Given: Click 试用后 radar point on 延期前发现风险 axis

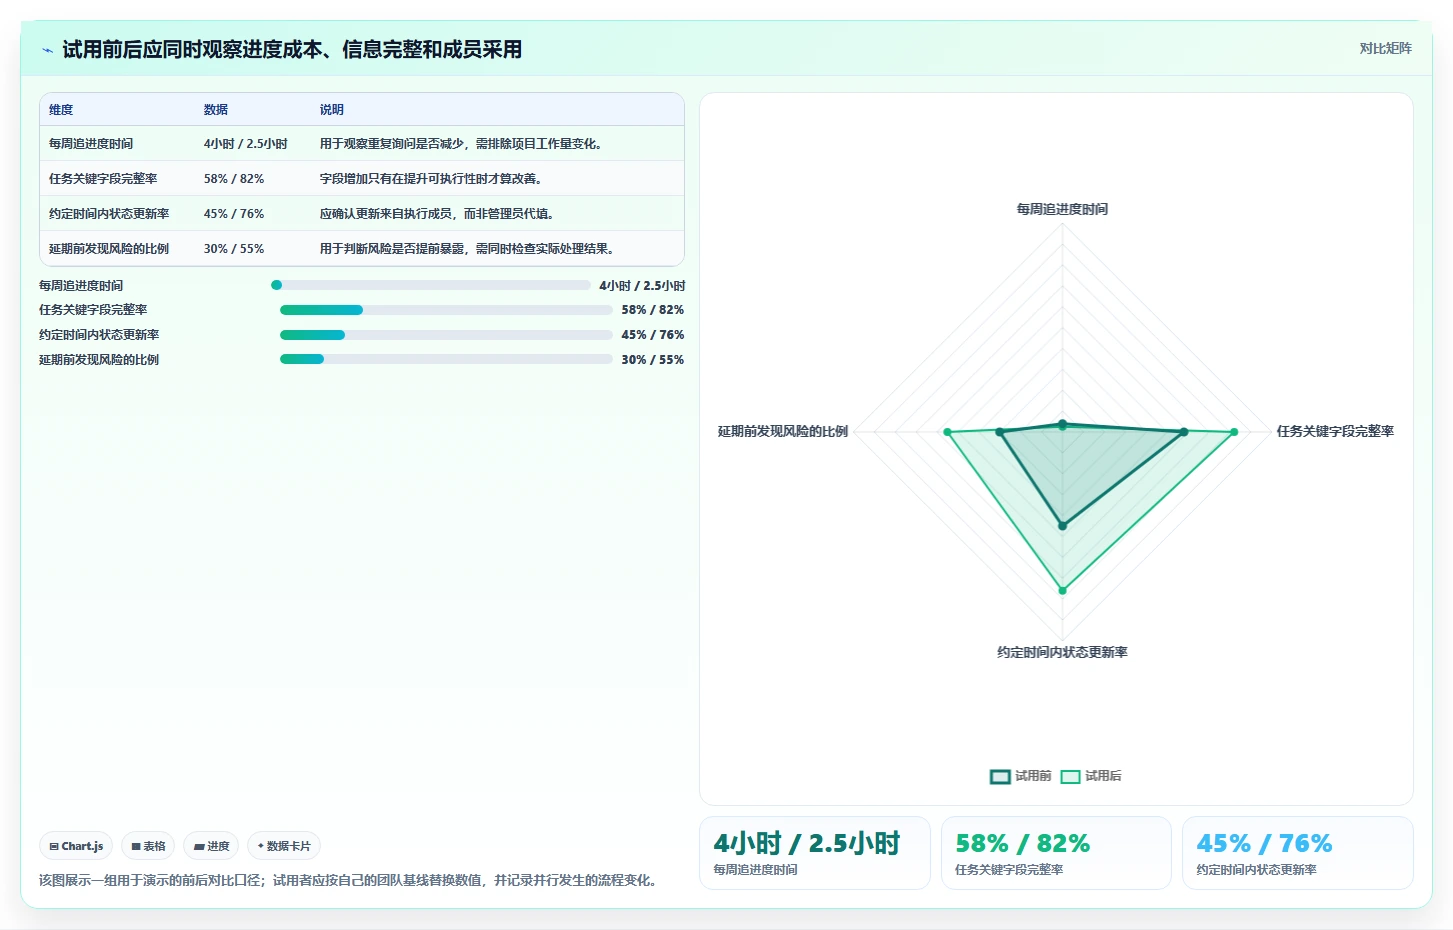Looking at the screenshot, I should pyautogui.click(x=947, y=432).
